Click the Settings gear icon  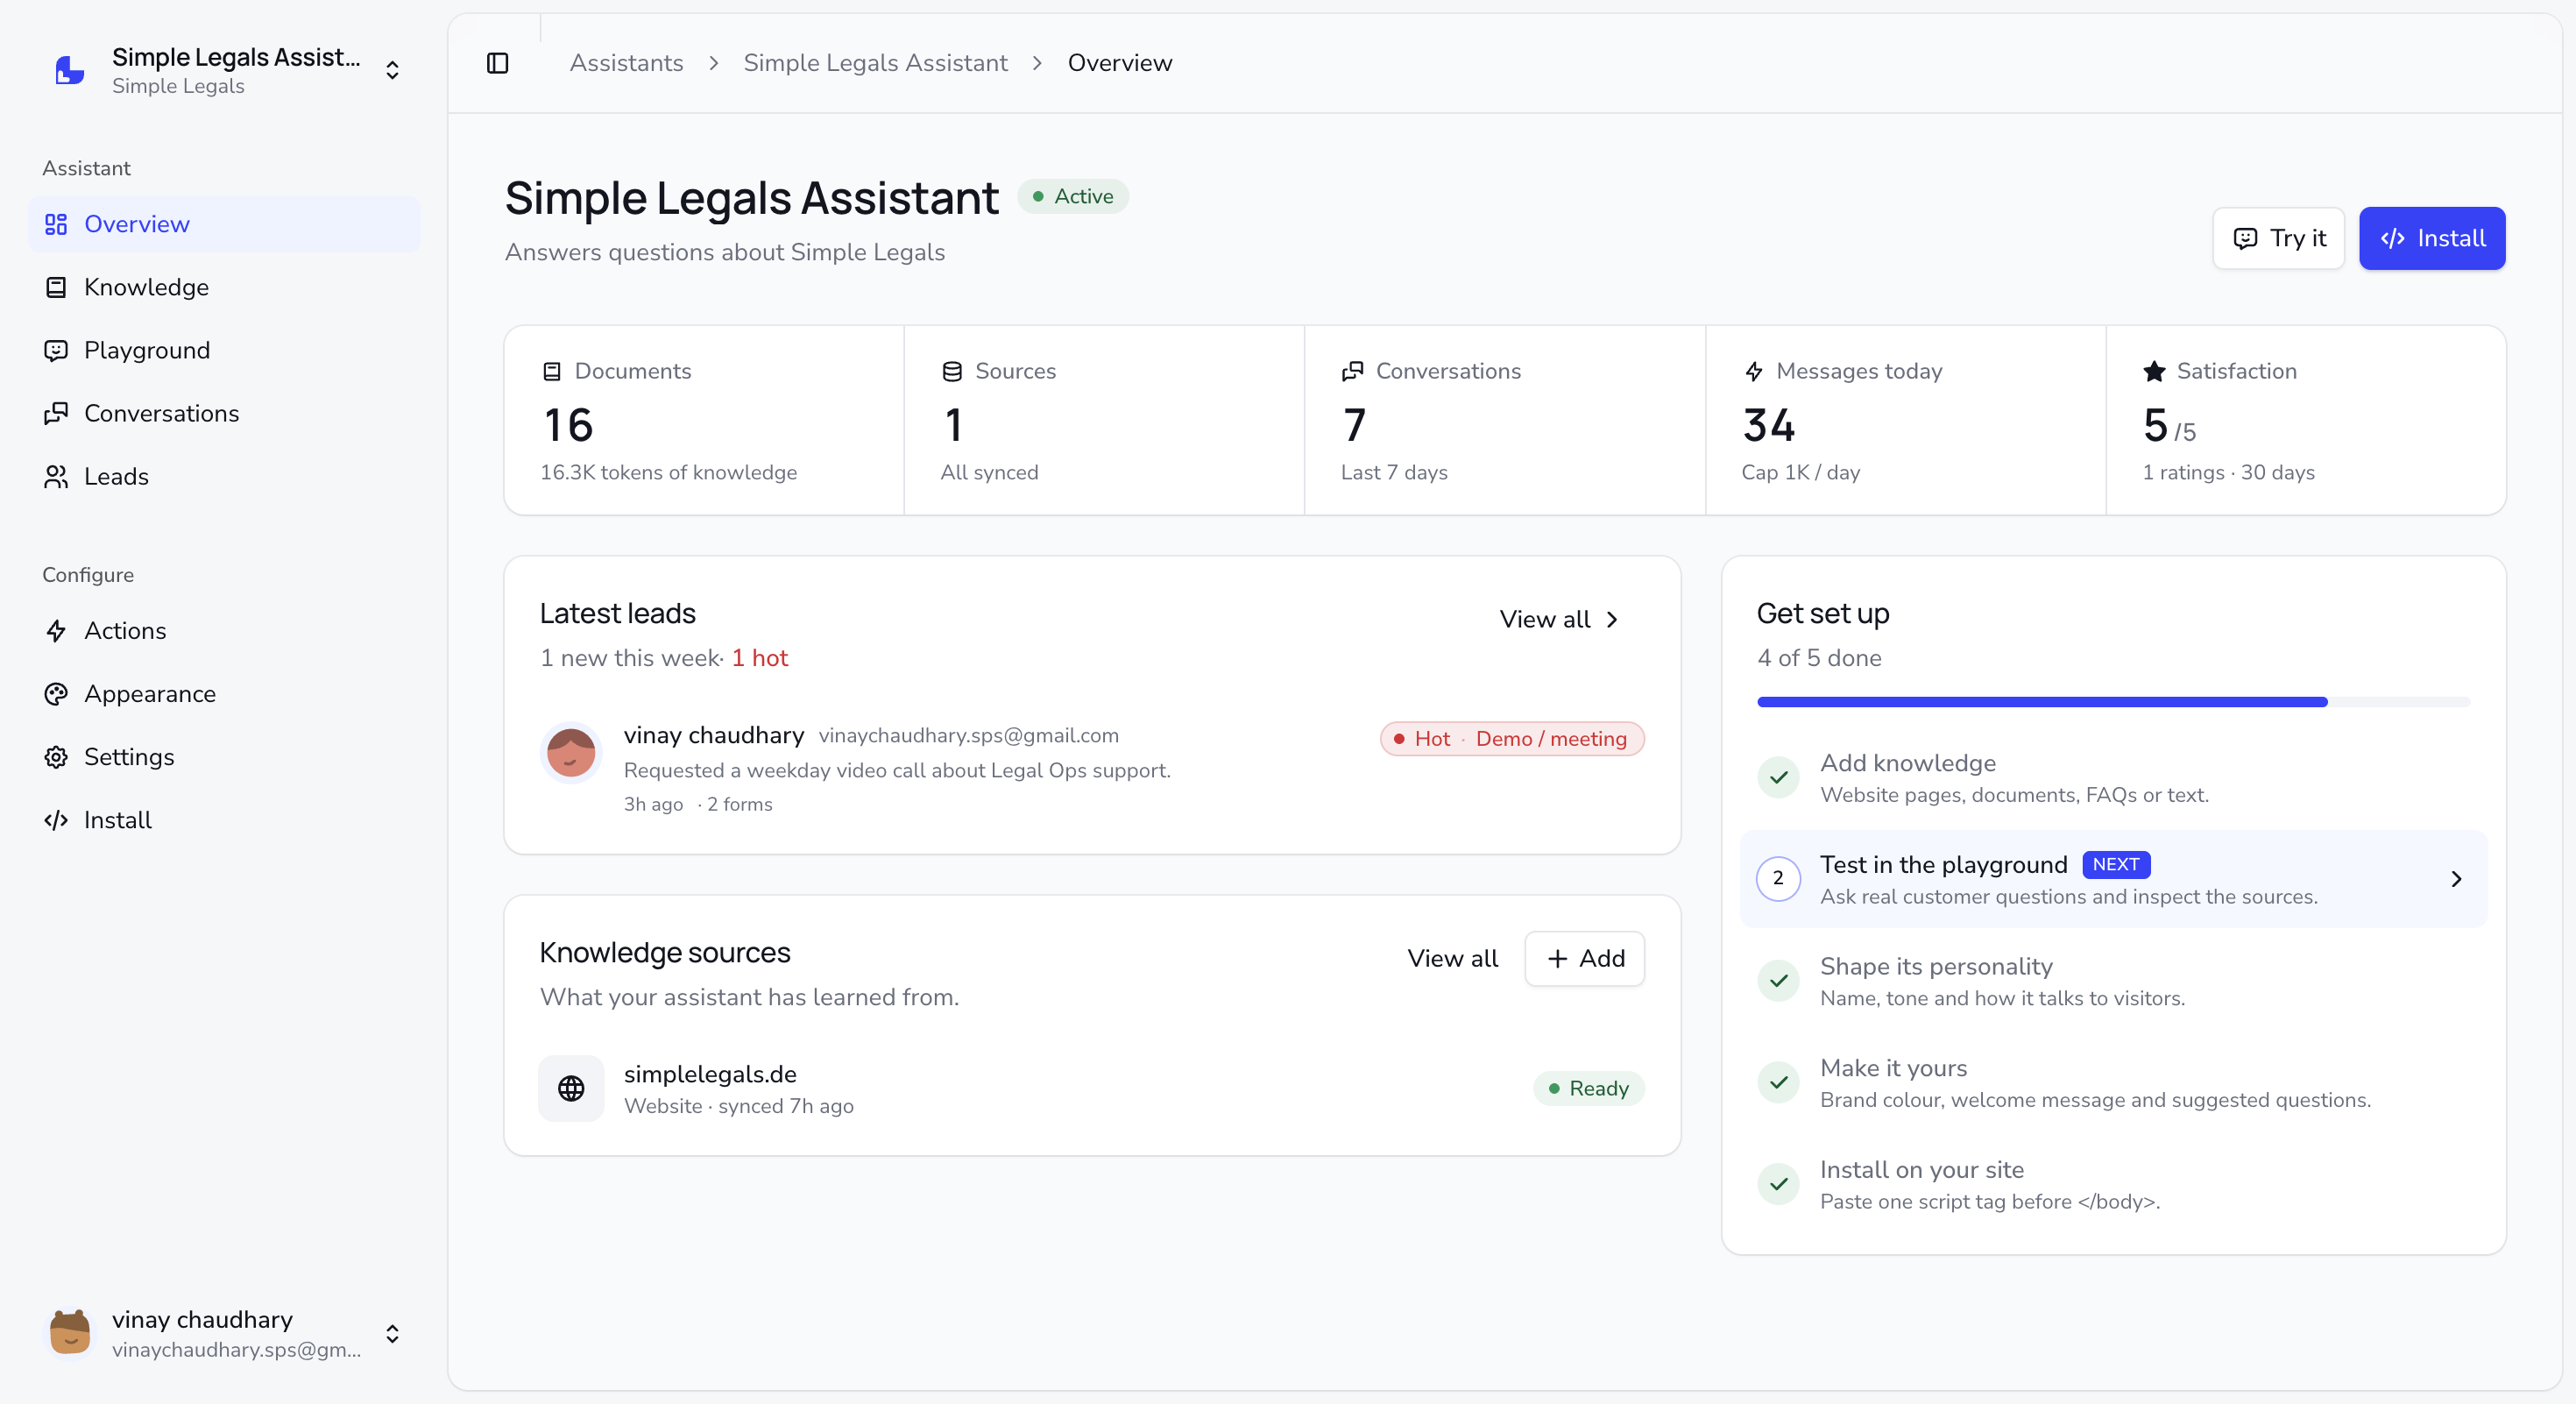[56, 757]
